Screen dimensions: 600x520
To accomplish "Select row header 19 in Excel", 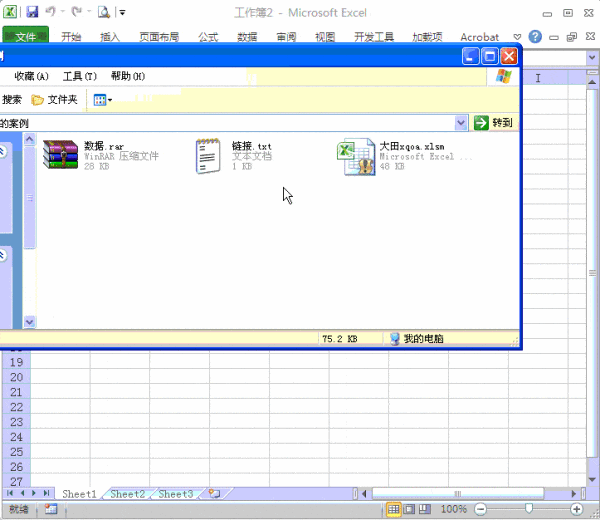I will pyautogui.click(x=16, y=362).
